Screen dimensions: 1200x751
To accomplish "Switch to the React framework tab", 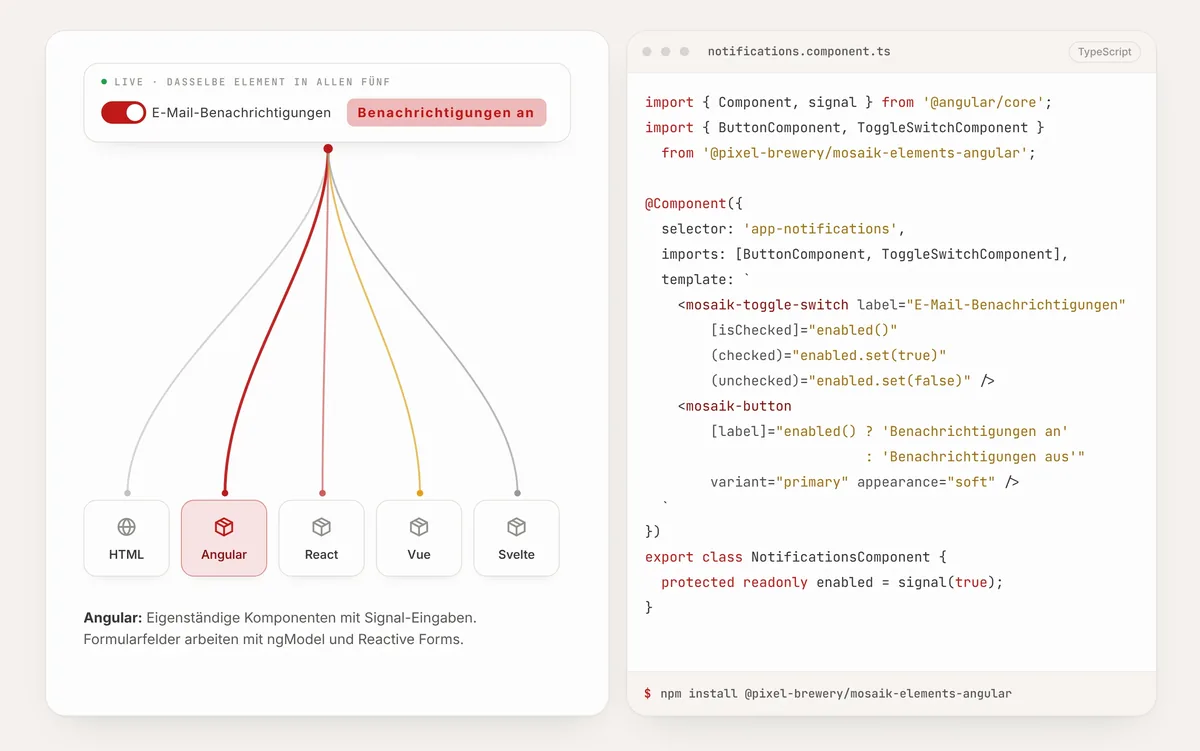I will pyautogui.click(x=321, y=538).
